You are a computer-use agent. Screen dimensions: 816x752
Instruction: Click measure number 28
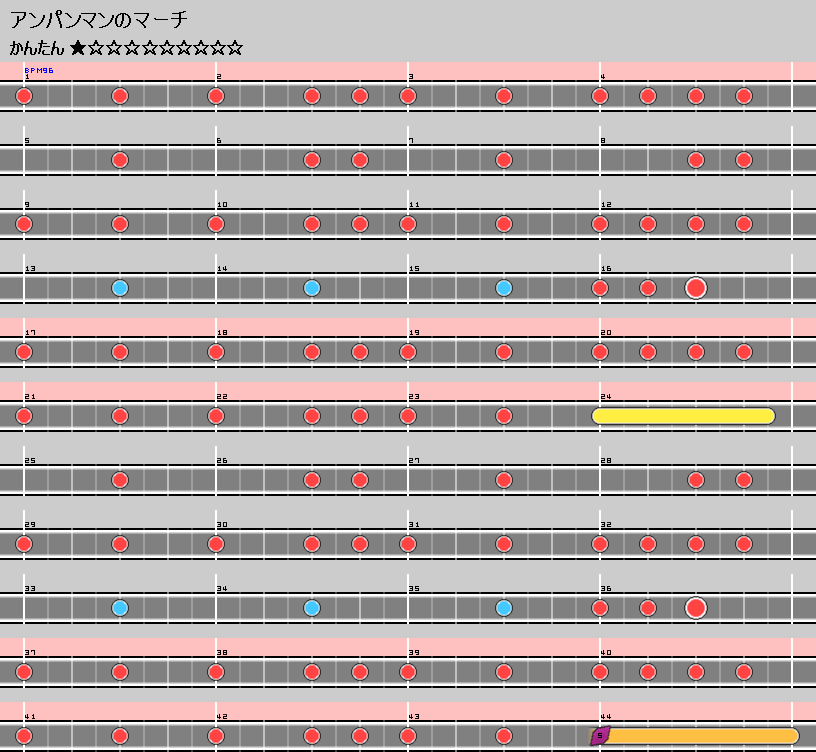coord(606,461)
